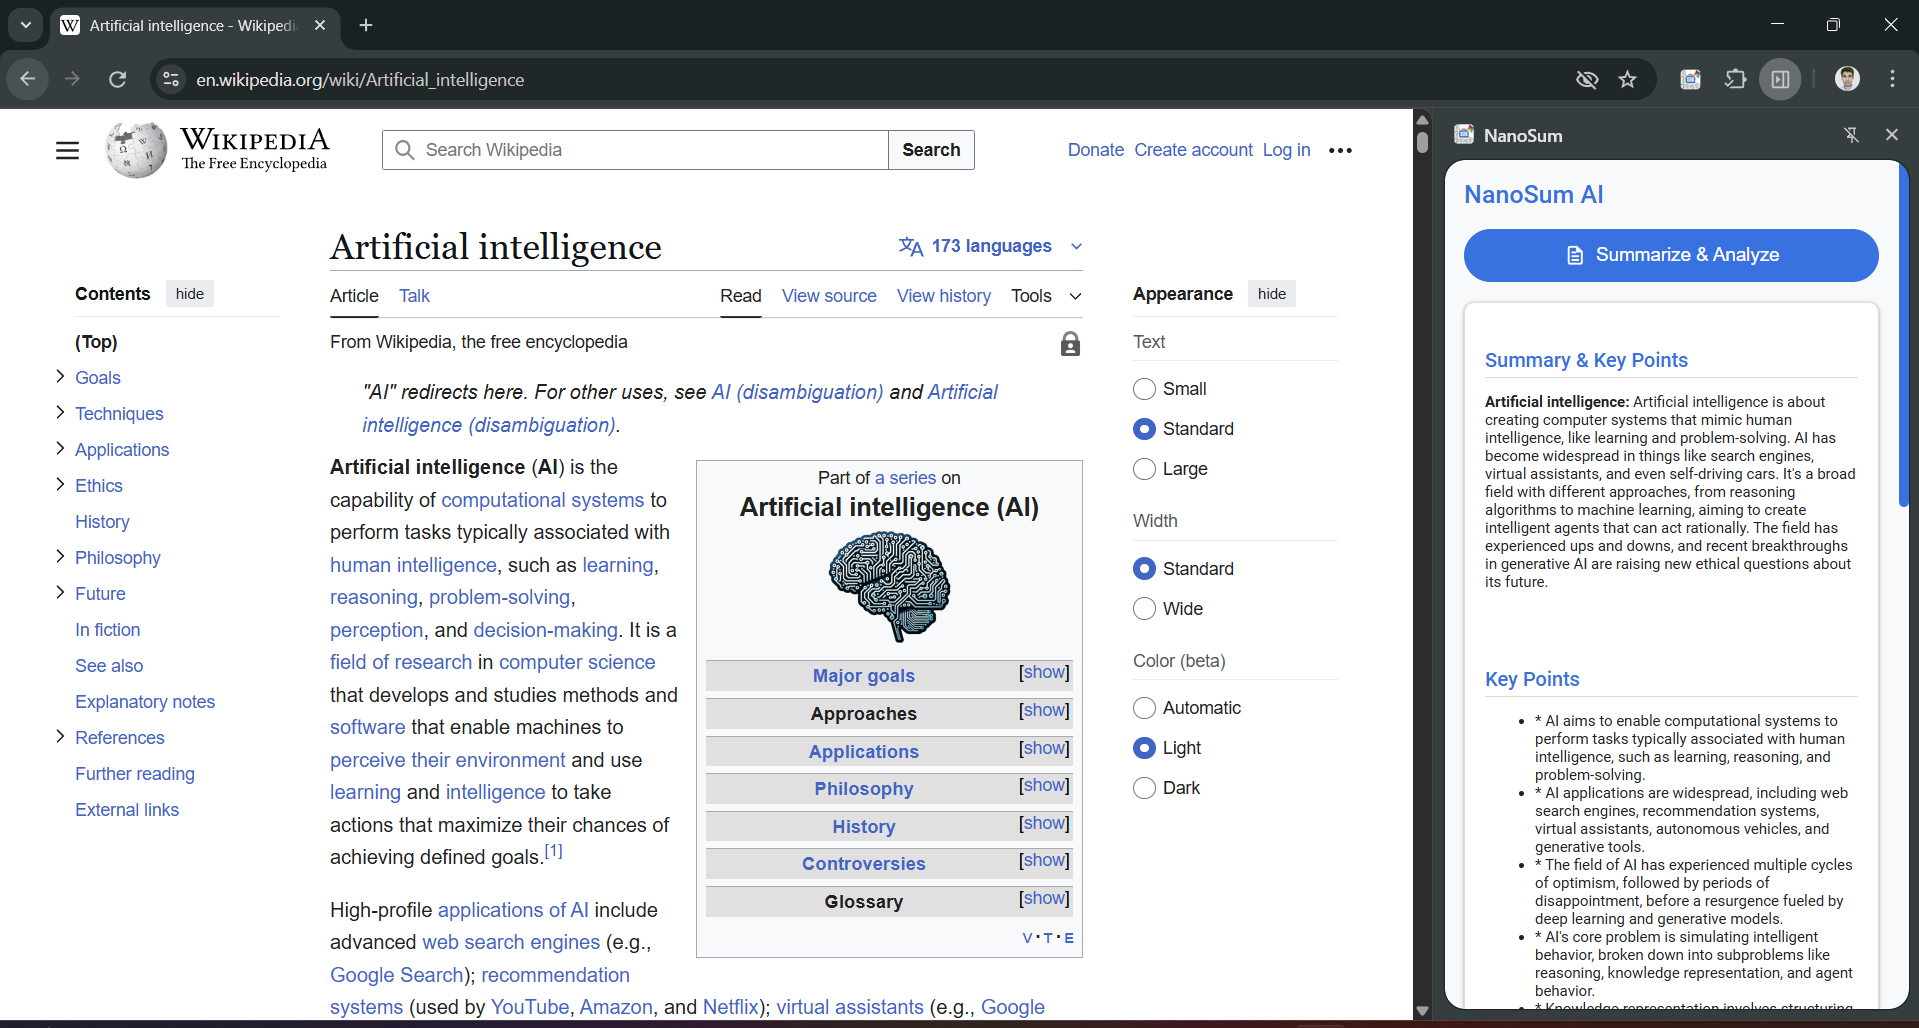View site information icon in address bar
1919x1028 pixels.
point(171,79)
